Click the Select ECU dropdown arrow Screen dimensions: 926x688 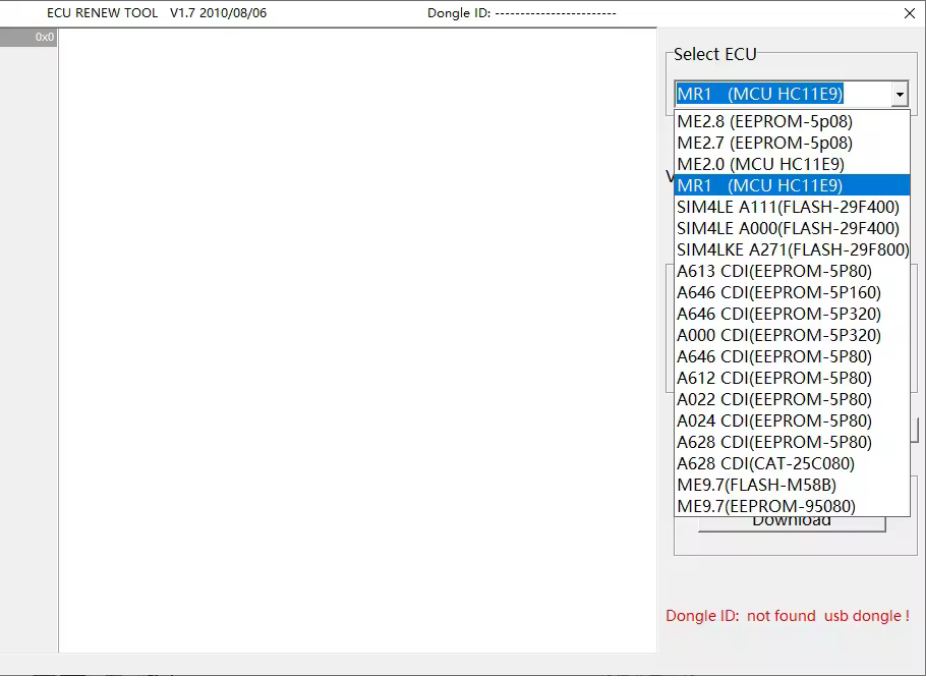899,95
